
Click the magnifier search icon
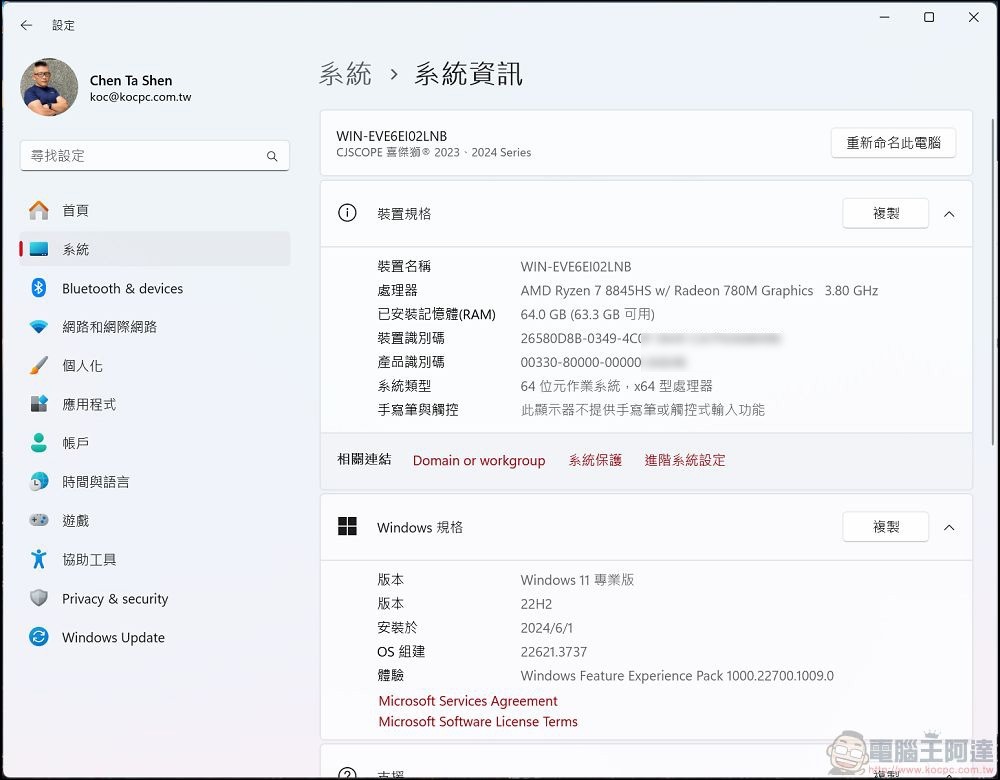click(272, 156)
